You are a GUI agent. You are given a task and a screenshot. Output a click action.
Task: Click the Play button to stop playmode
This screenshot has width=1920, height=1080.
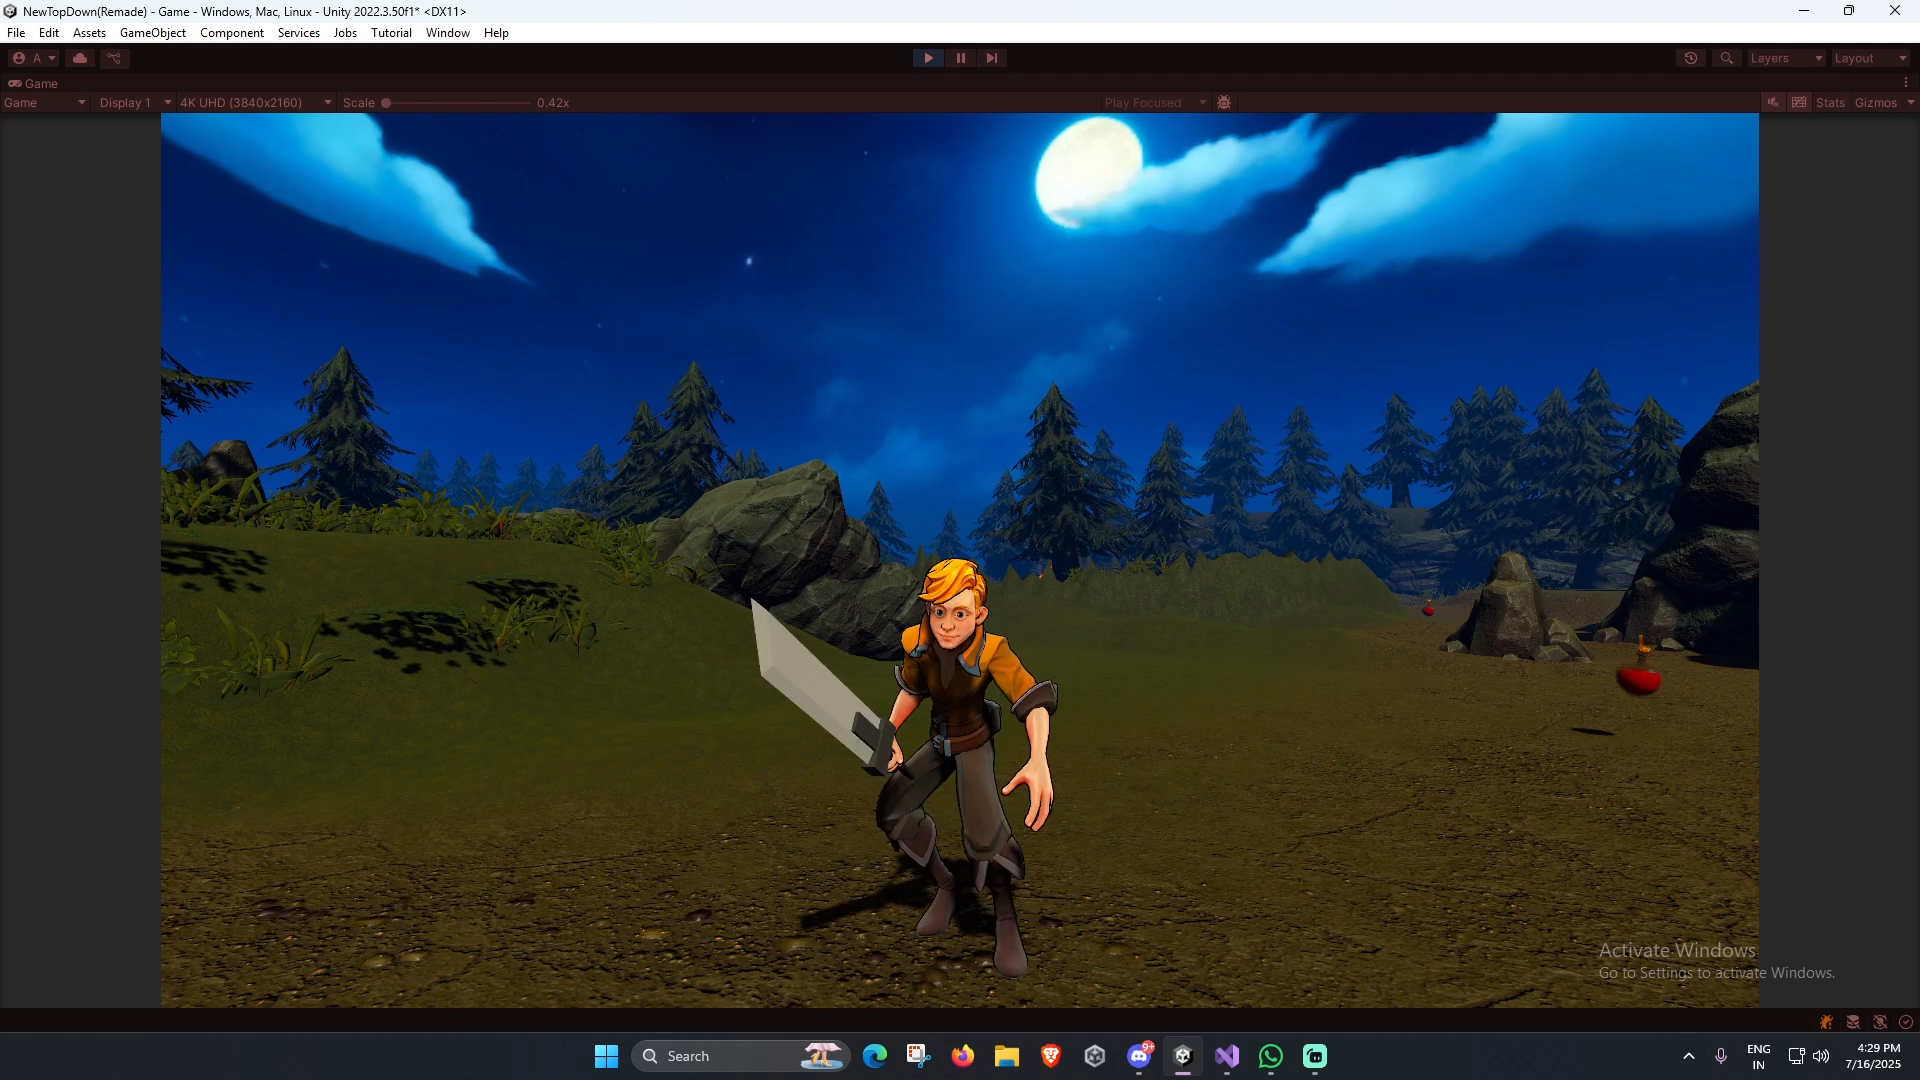[928, 58]
